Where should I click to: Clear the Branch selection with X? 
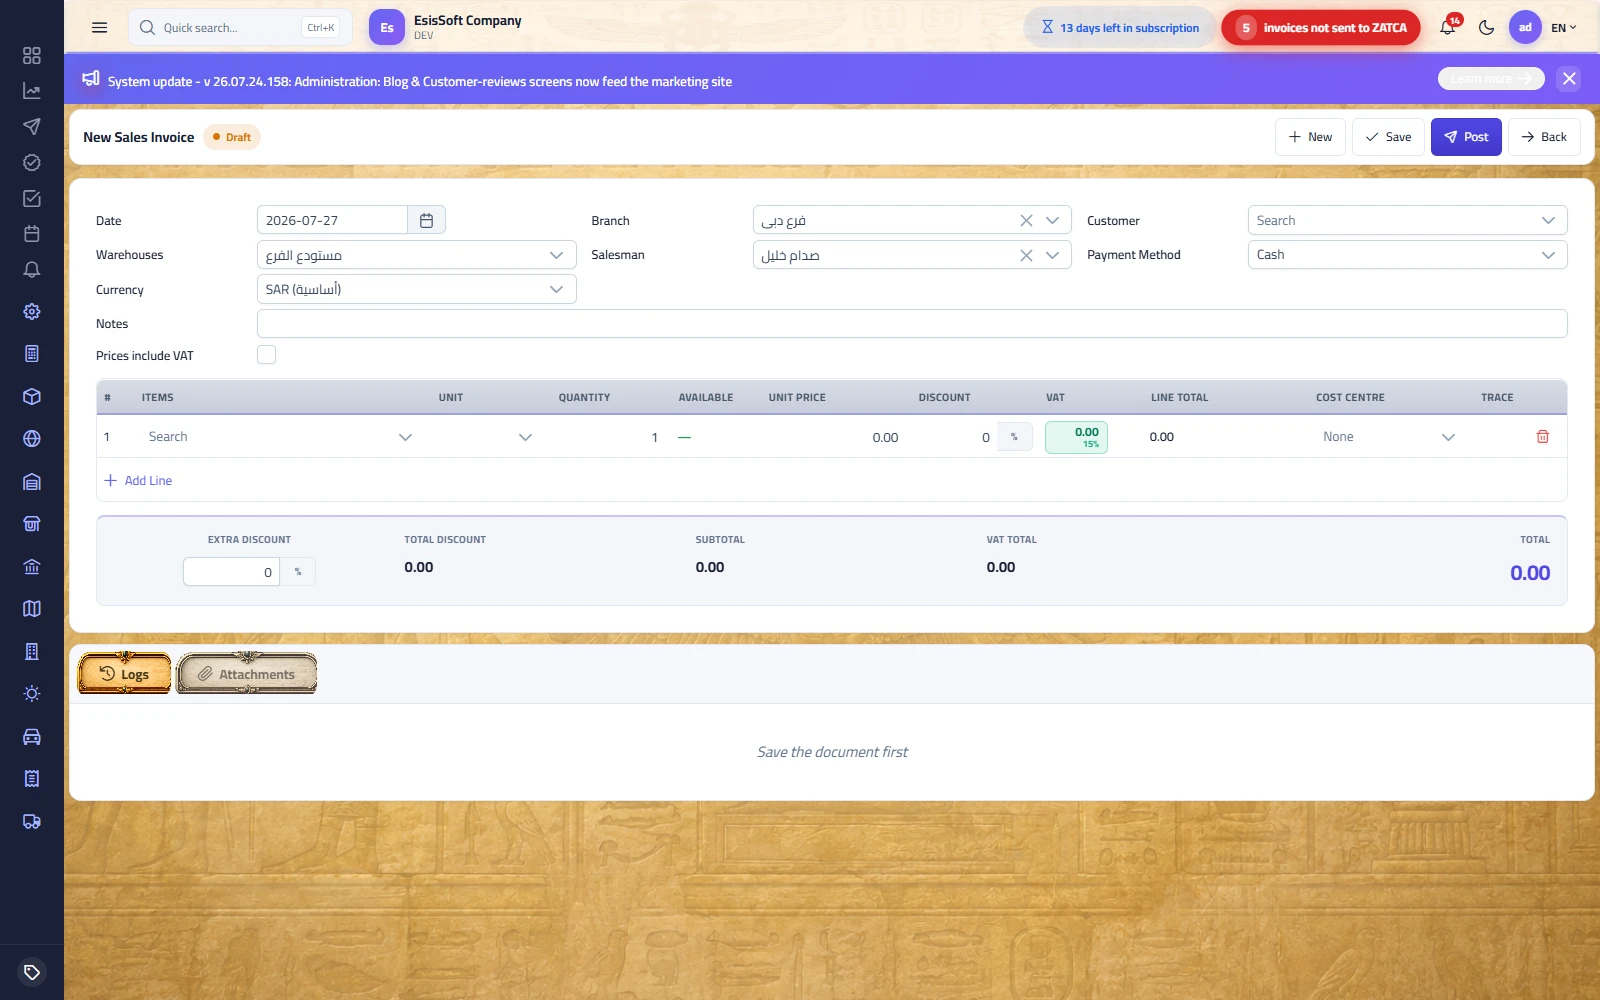[x=1026, y=221]
